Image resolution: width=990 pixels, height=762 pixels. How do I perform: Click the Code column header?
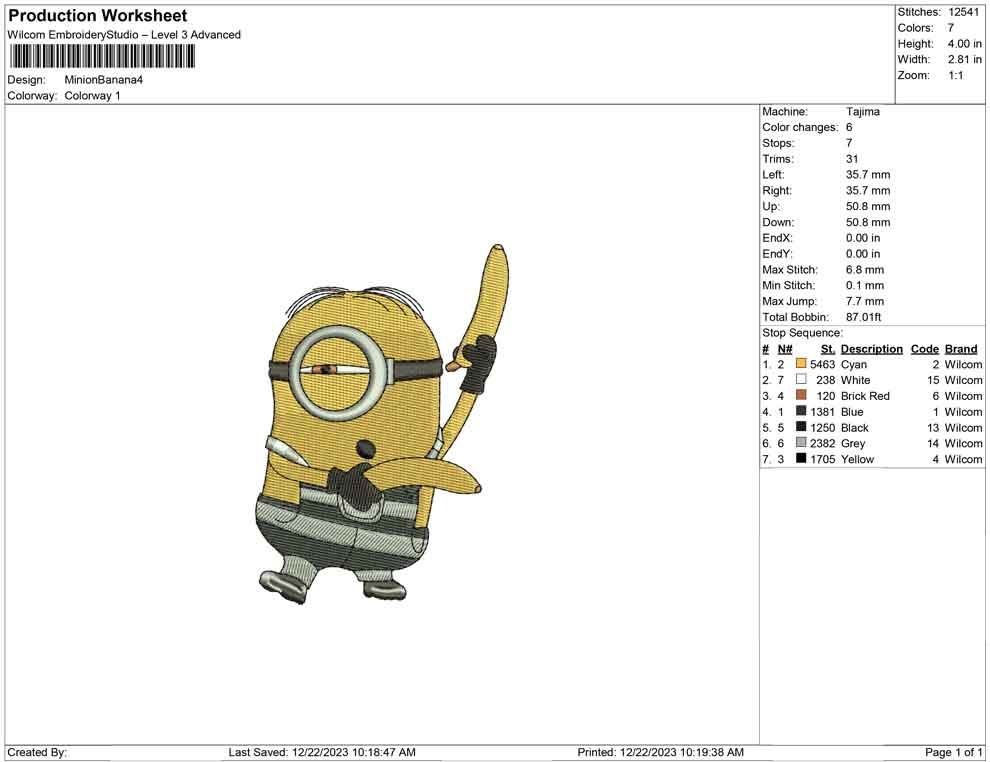tap(924, 349)
